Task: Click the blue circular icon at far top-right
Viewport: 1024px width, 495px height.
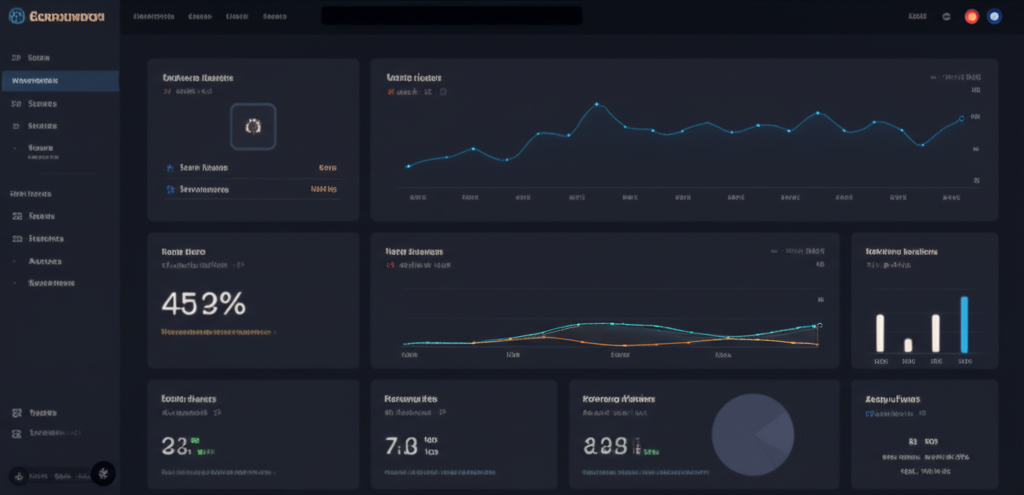Action: (x=994, y=17)
